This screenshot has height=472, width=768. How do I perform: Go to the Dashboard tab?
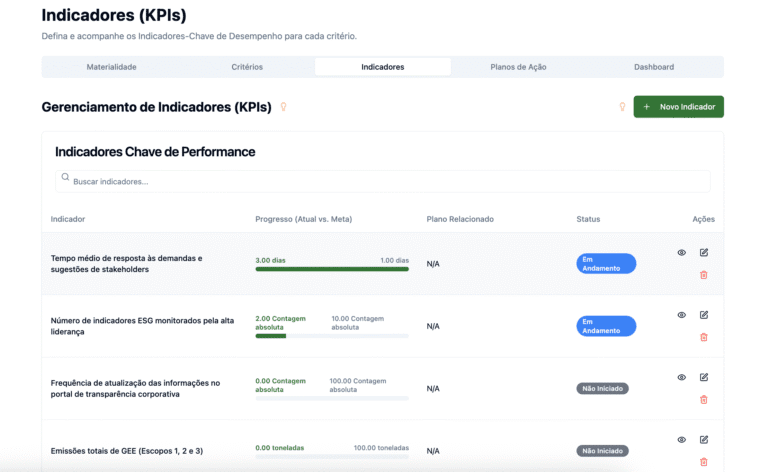pos(654,67)
